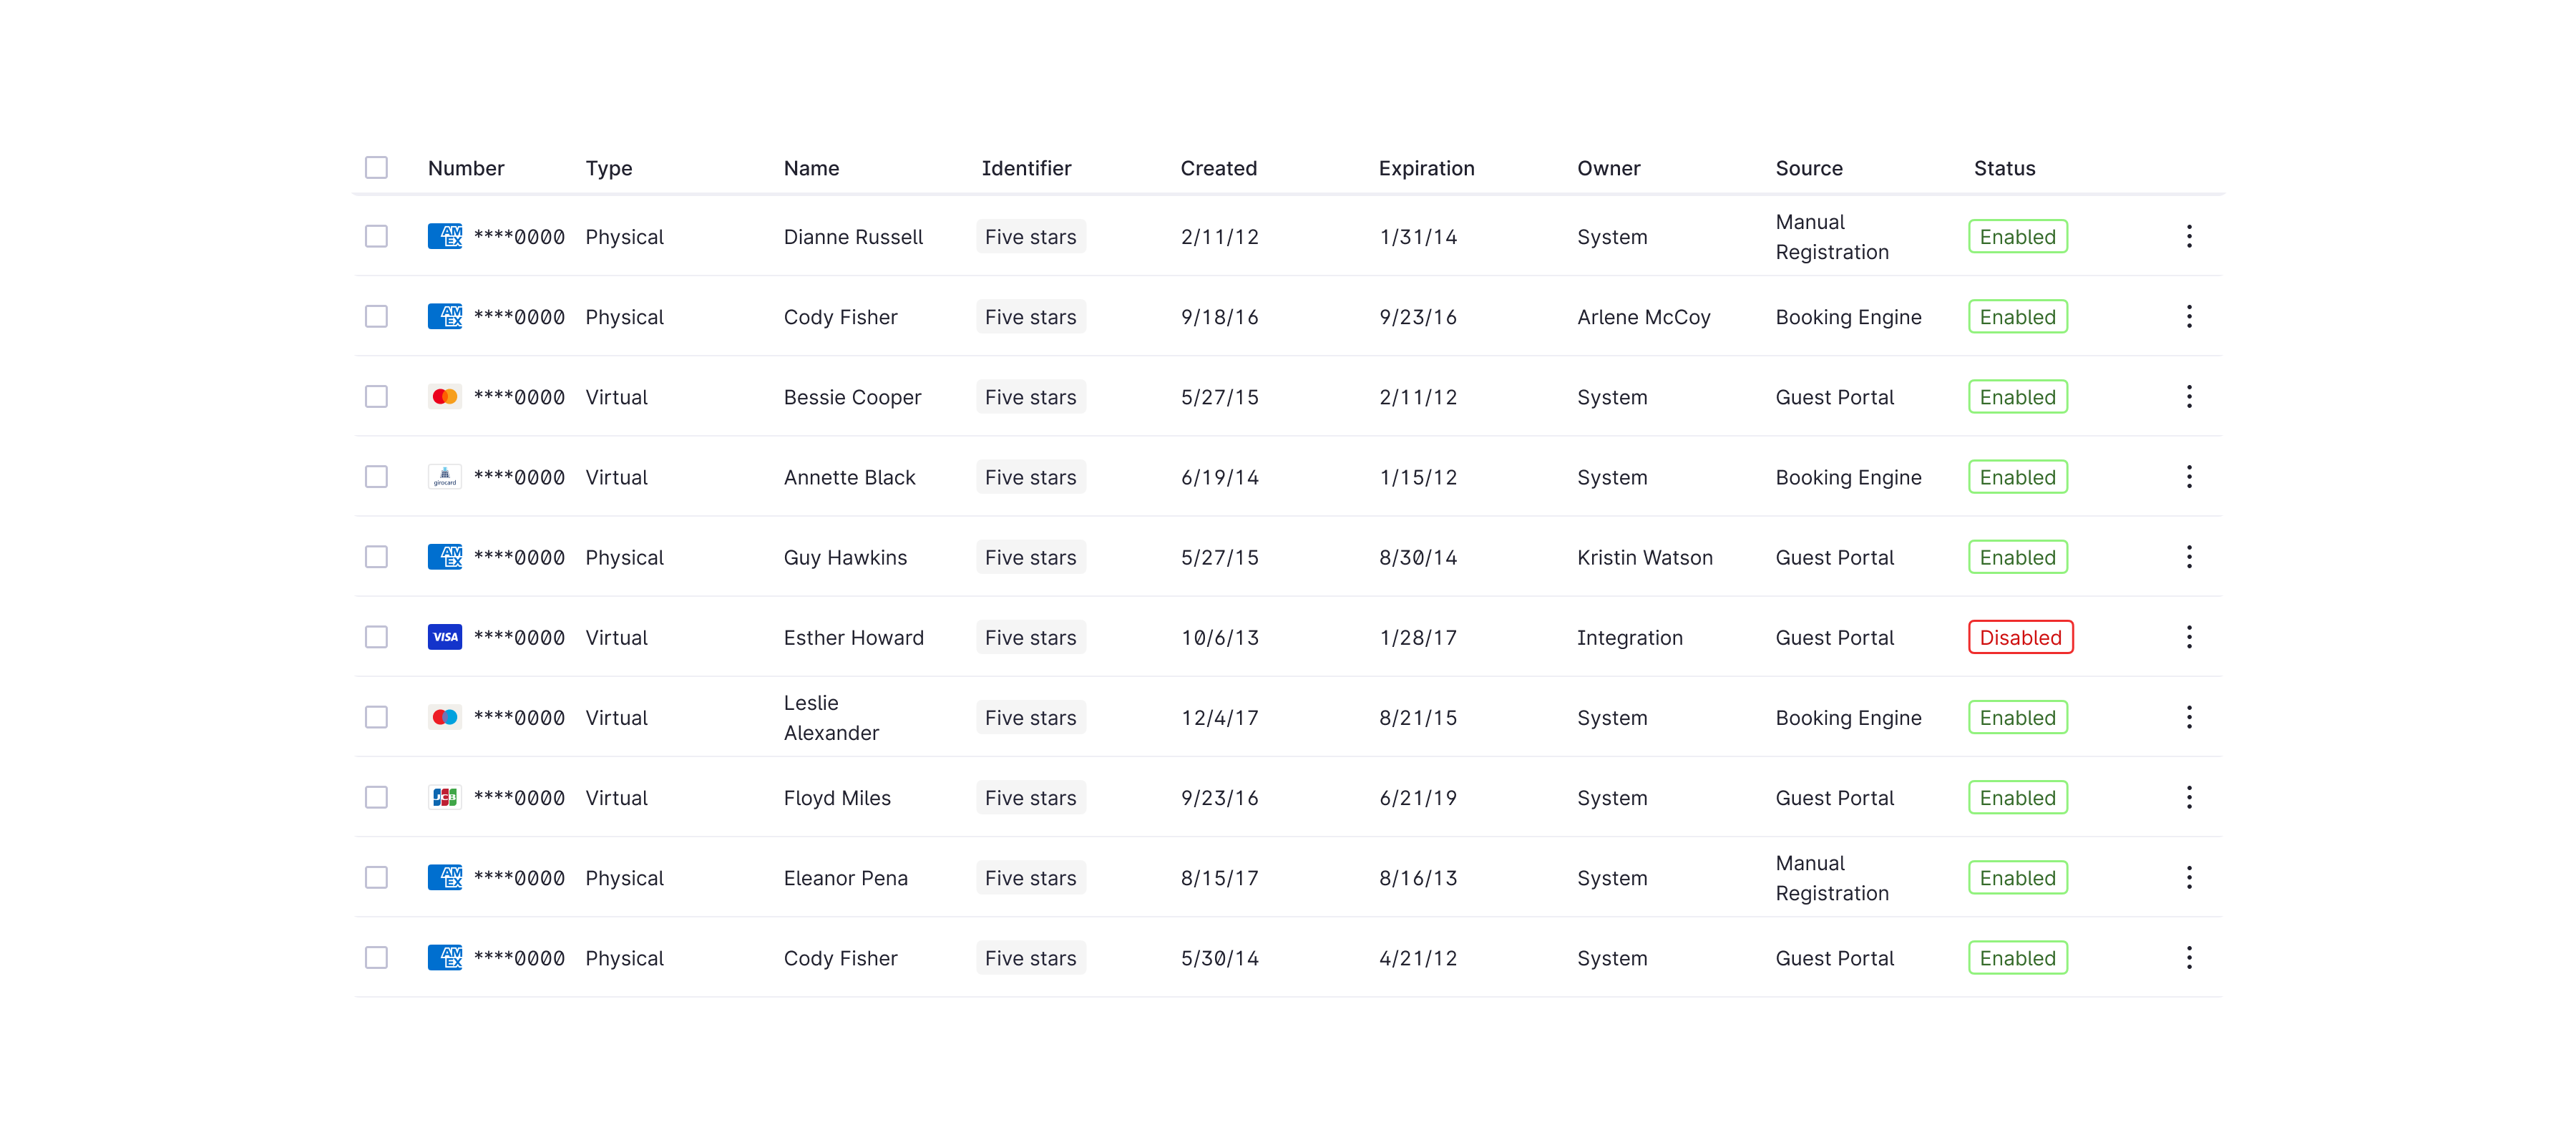
Task: Click the JCB card icon for Floyd Miles
Action: (x=444, y=797)
